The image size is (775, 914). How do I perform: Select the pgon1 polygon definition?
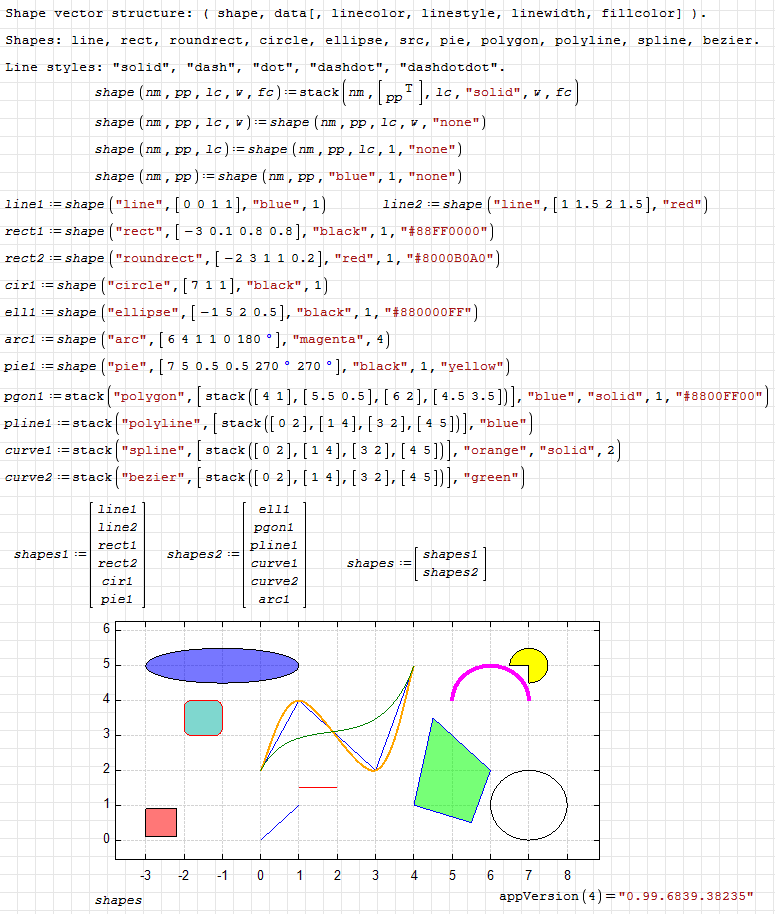coord(386,395)
